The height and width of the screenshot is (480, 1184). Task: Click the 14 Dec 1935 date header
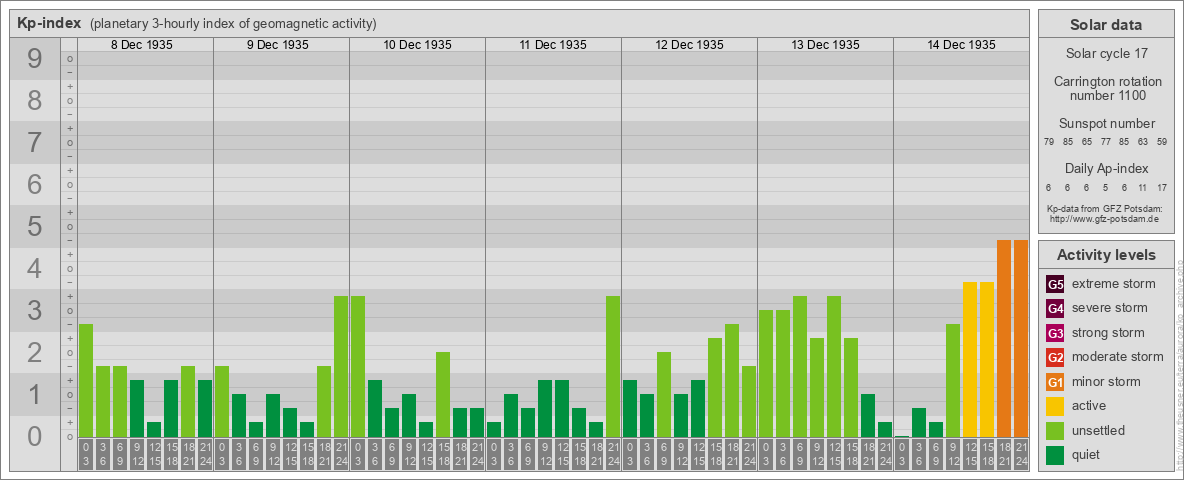coord(961,45)
